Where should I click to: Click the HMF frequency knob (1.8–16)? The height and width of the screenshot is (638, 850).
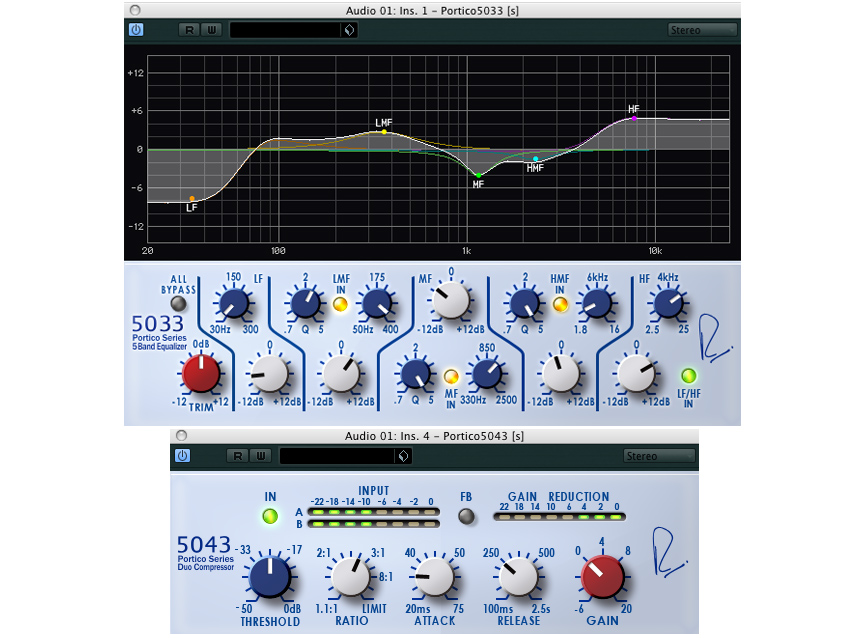point(597,304)
